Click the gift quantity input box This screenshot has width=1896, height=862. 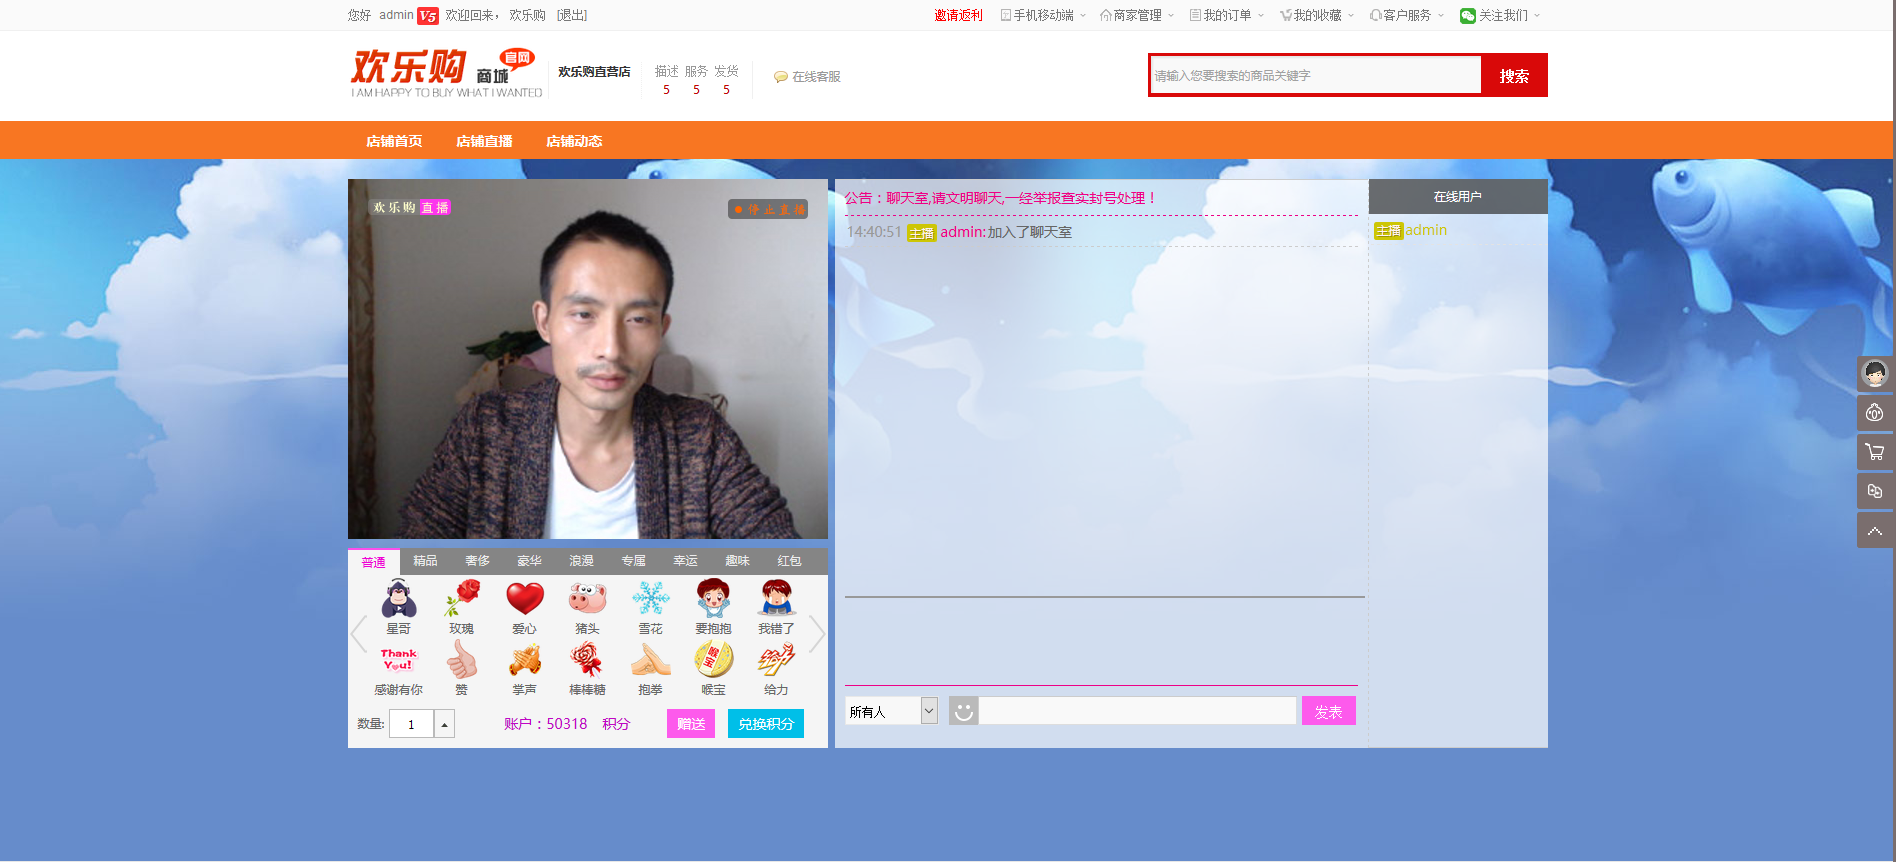[411, 723]
